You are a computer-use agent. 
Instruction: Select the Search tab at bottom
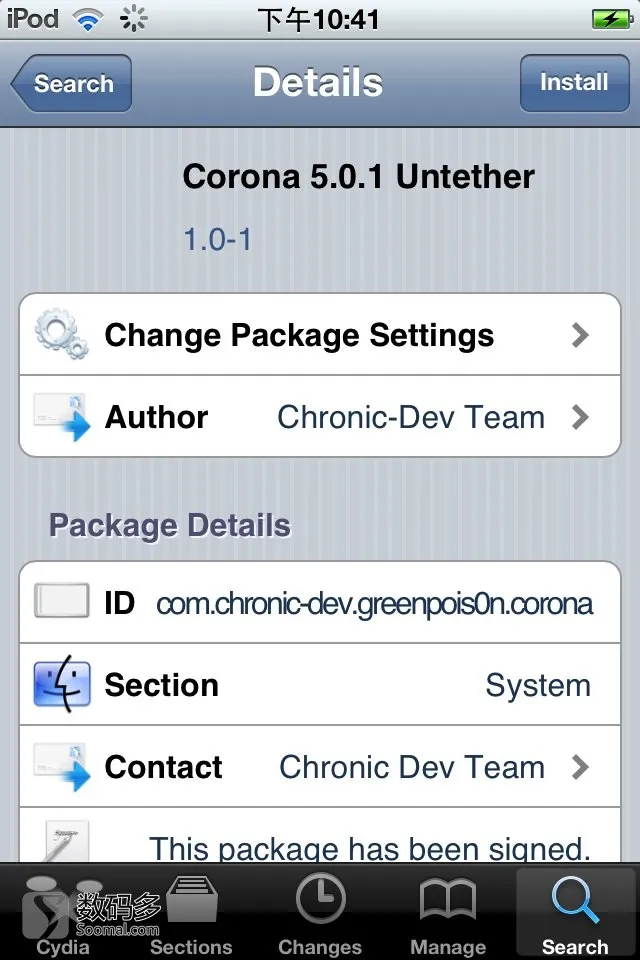tap(575, 913)
